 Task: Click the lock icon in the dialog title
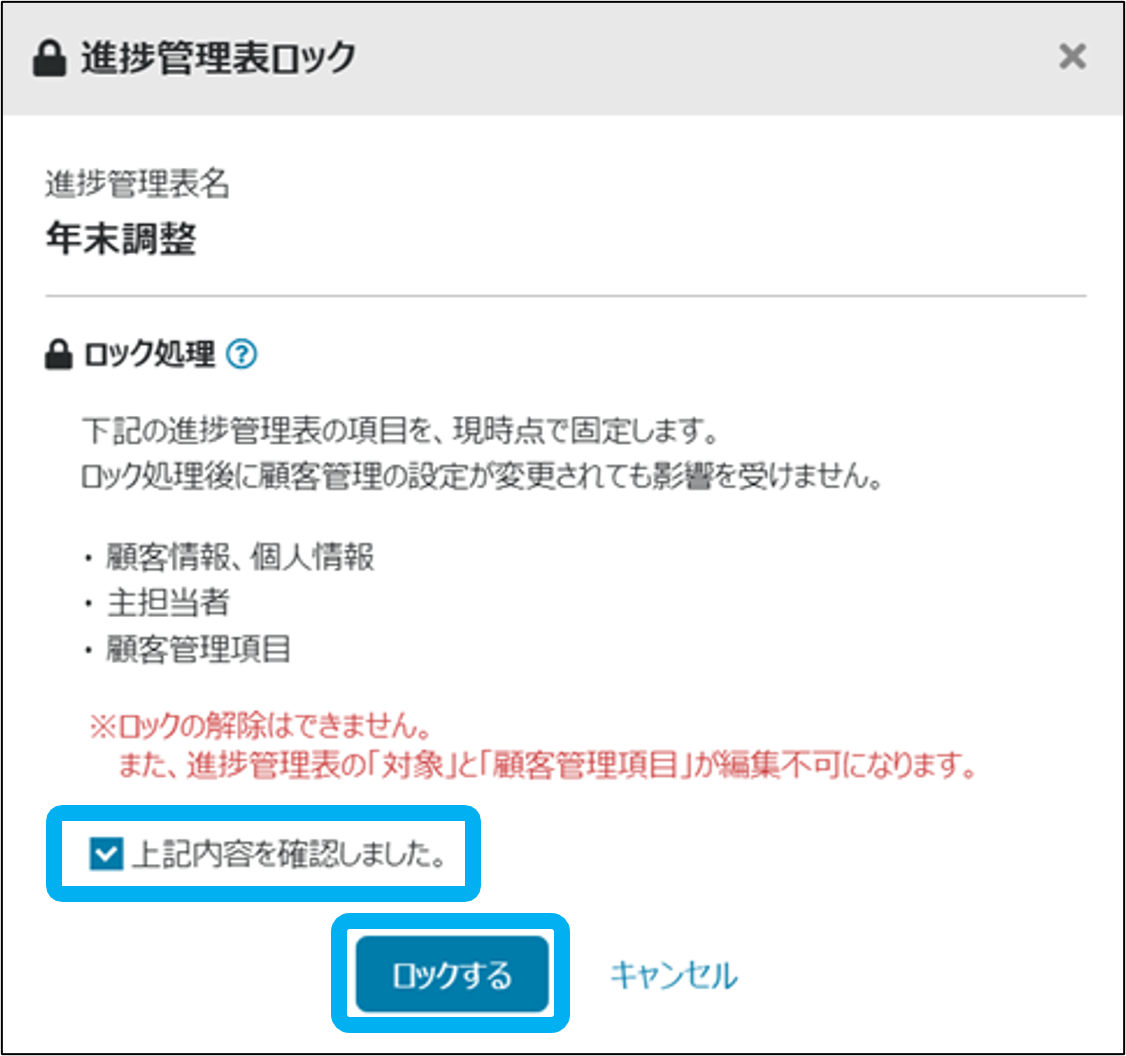point(50,59)
